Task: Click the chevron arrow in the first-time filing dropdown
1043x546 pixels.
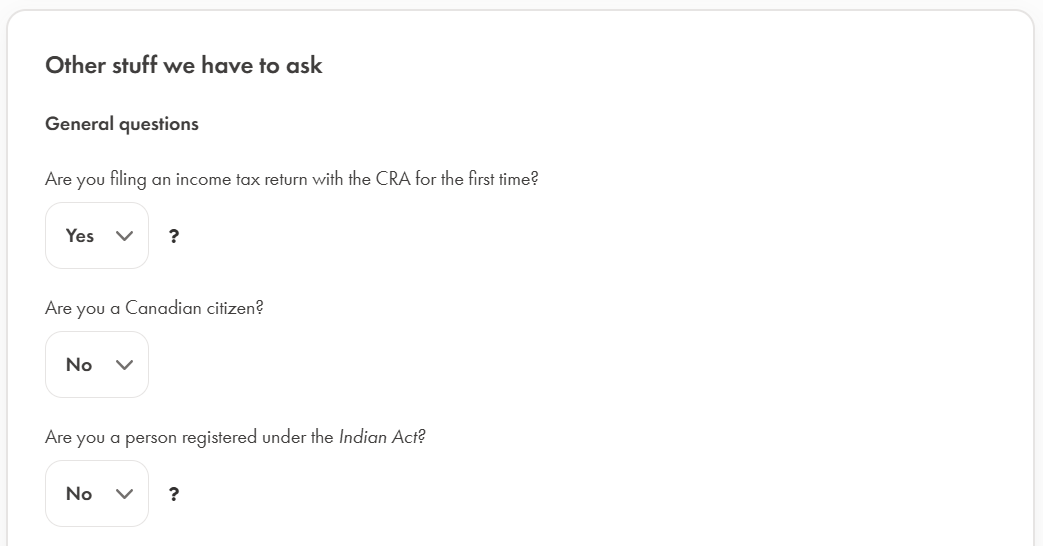Action: (124, 236)
